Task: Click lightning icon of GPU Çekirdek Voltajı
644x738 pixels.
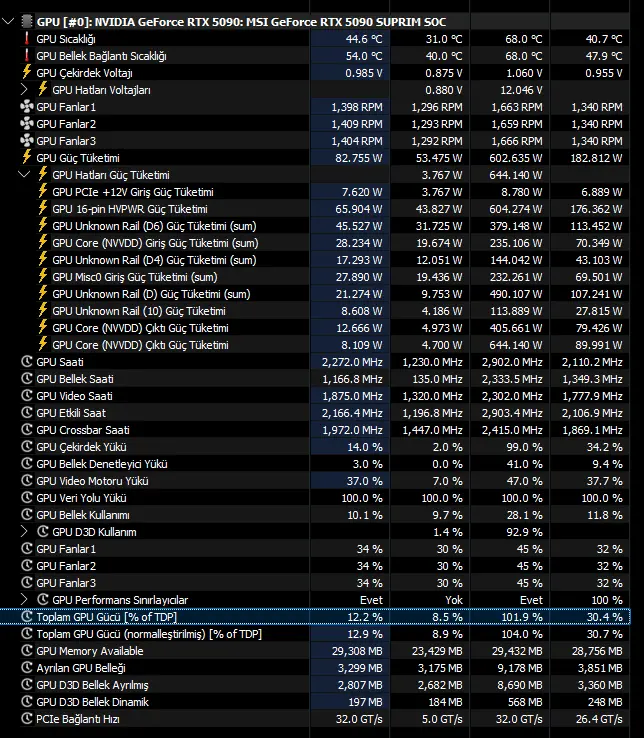Action: pyautogui.click(x=26, y=72)
